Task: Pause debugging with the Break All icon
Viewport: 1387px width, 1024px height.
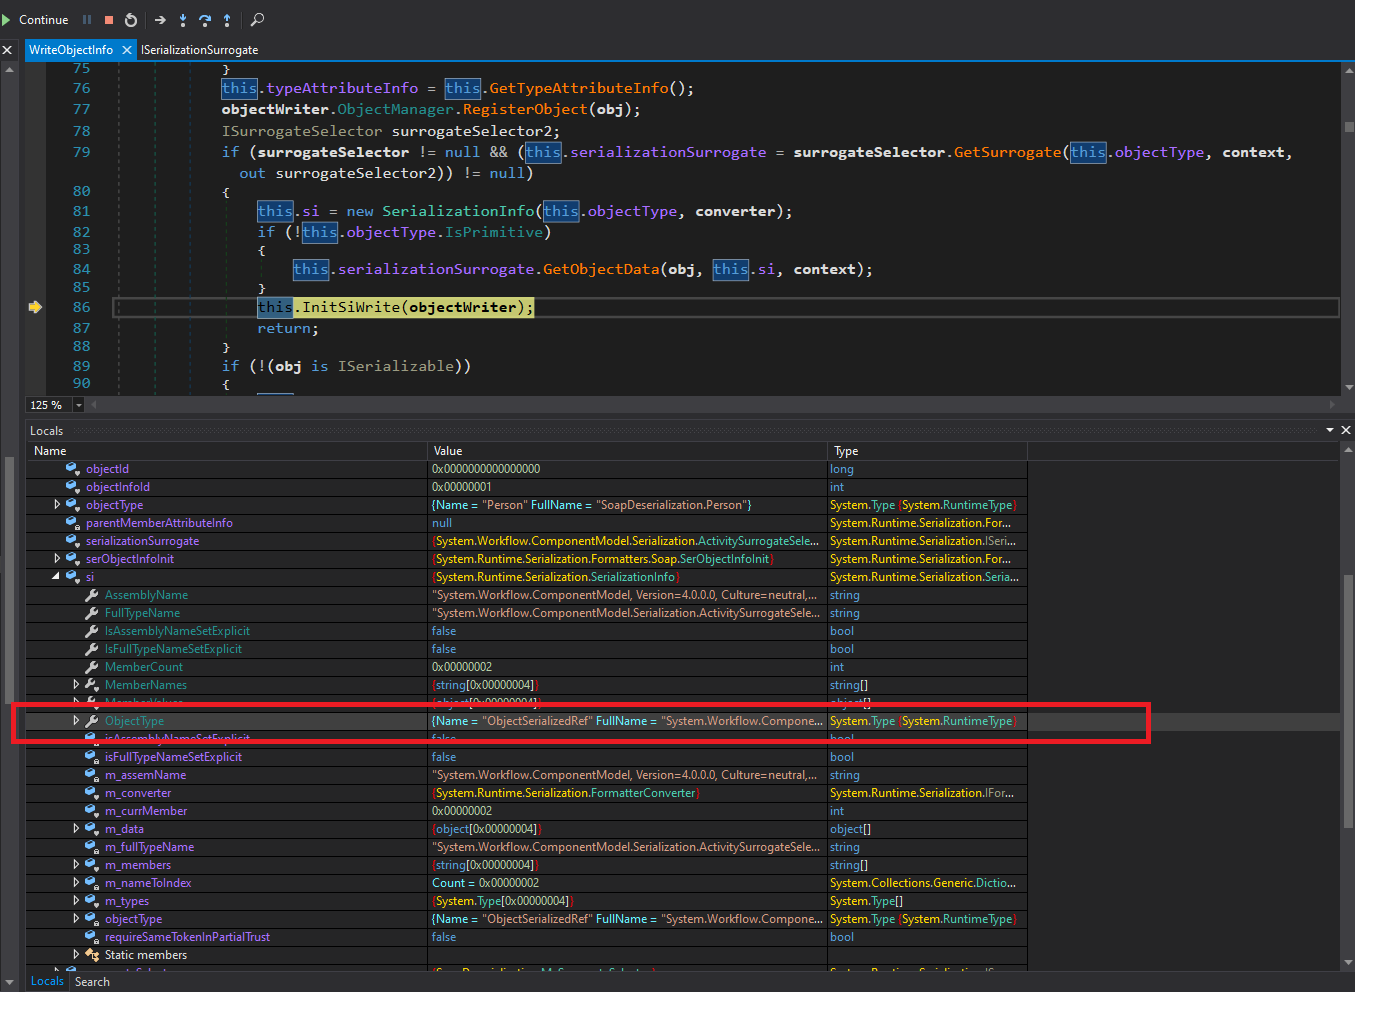Action: click(x=87, y=20)
